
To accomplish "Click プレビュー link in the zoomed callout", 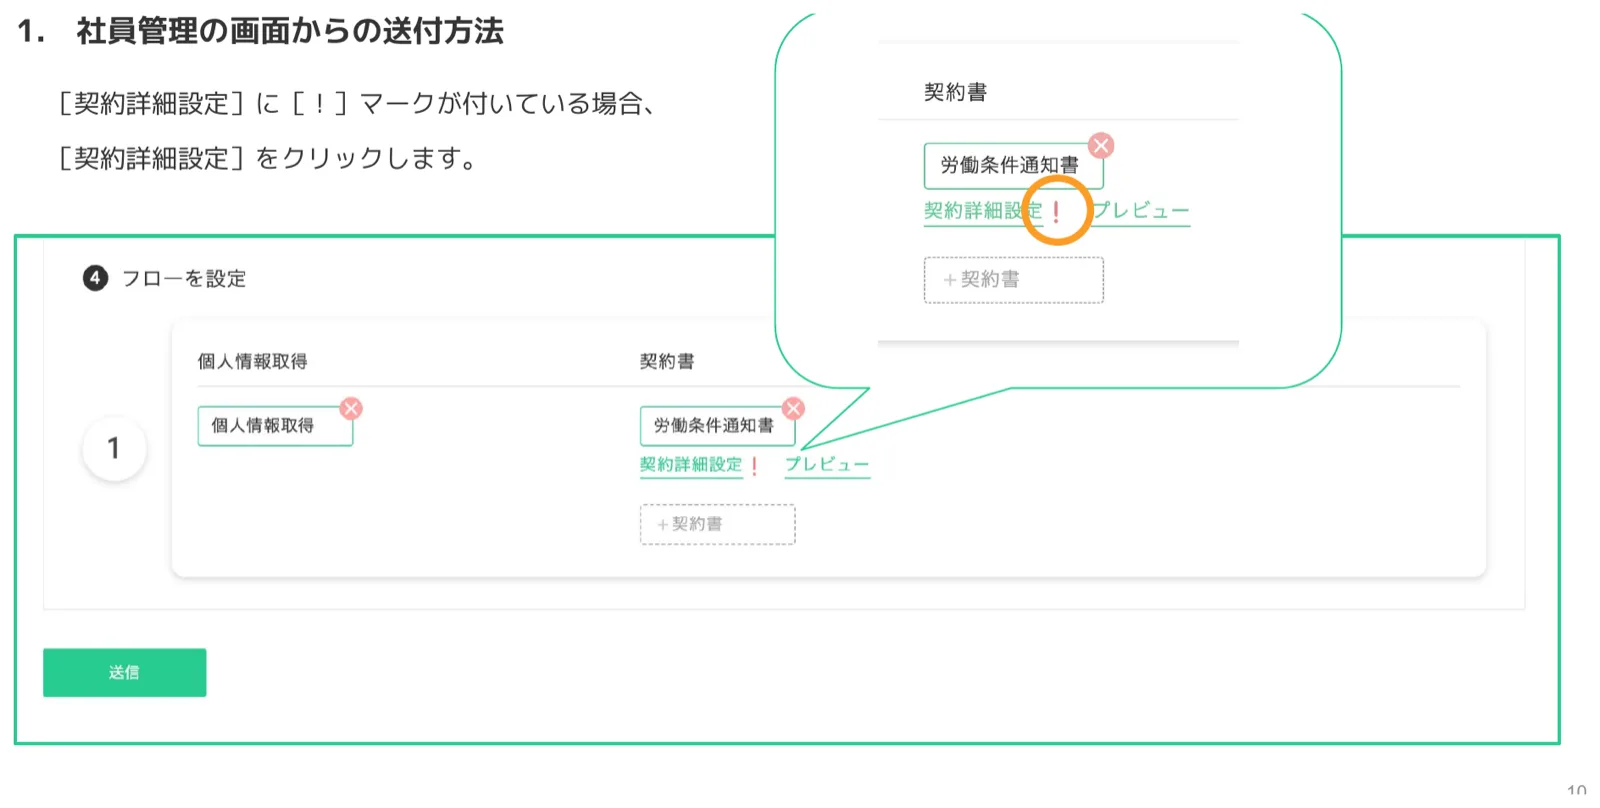I will 1140,211.
